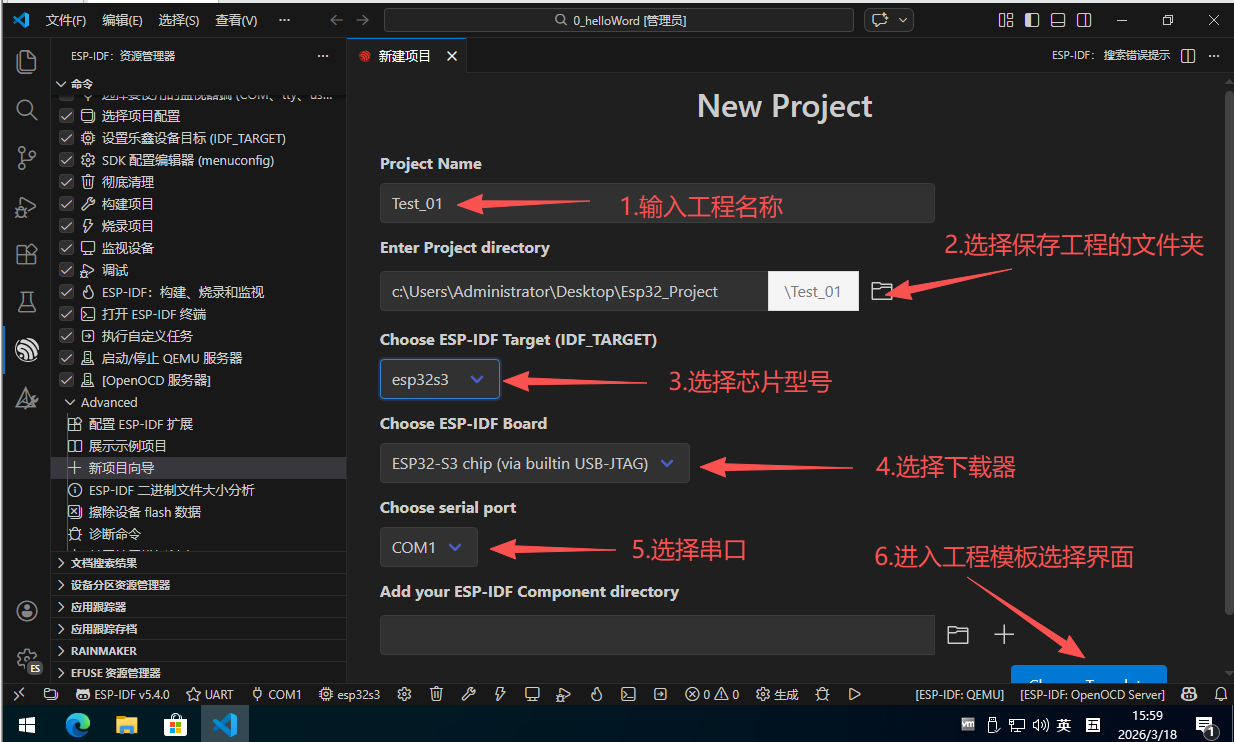Click the Copilot icon in status bar
The width and height of the screenshot is (1234, 742).
pos(1189,694)
